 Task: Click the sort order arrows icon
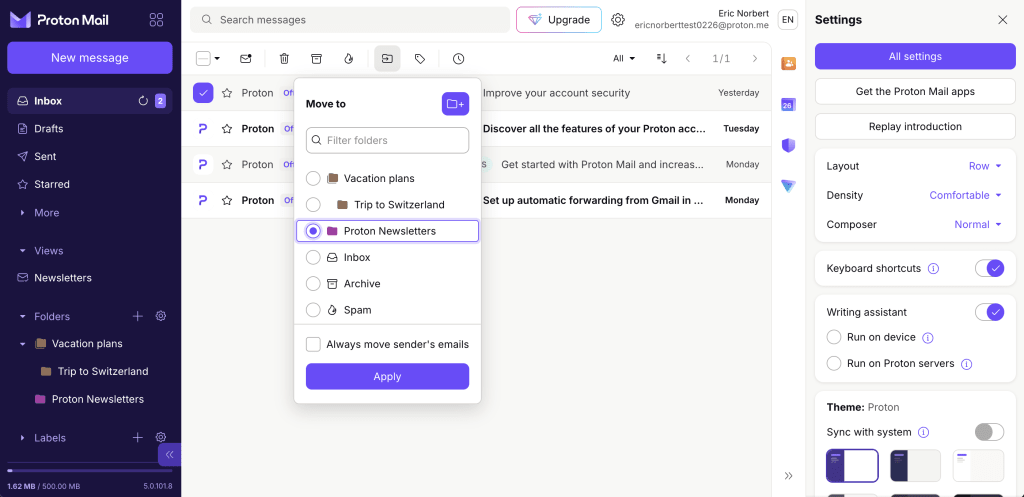point(661,59)
